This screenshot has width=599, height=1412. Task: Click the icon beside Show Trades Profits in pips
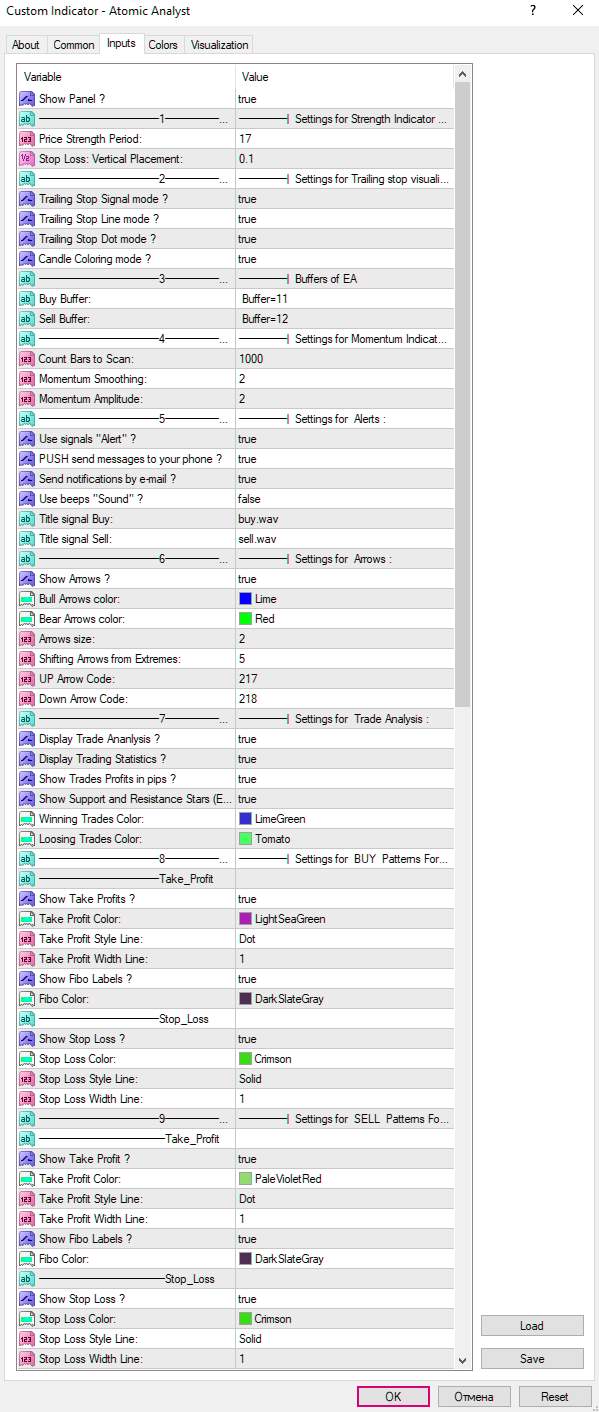coord(27,779)
